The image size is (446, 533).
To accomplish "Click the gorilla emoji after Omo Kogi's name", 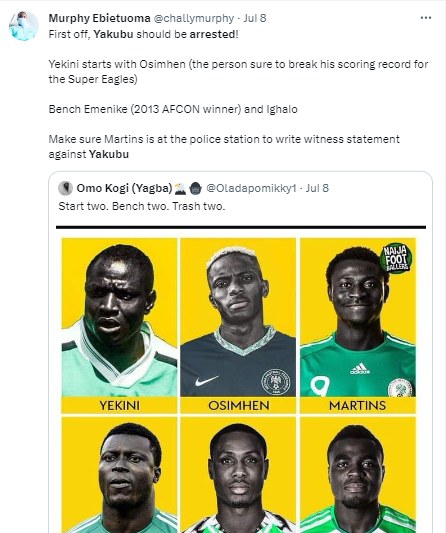I will 195,188.
